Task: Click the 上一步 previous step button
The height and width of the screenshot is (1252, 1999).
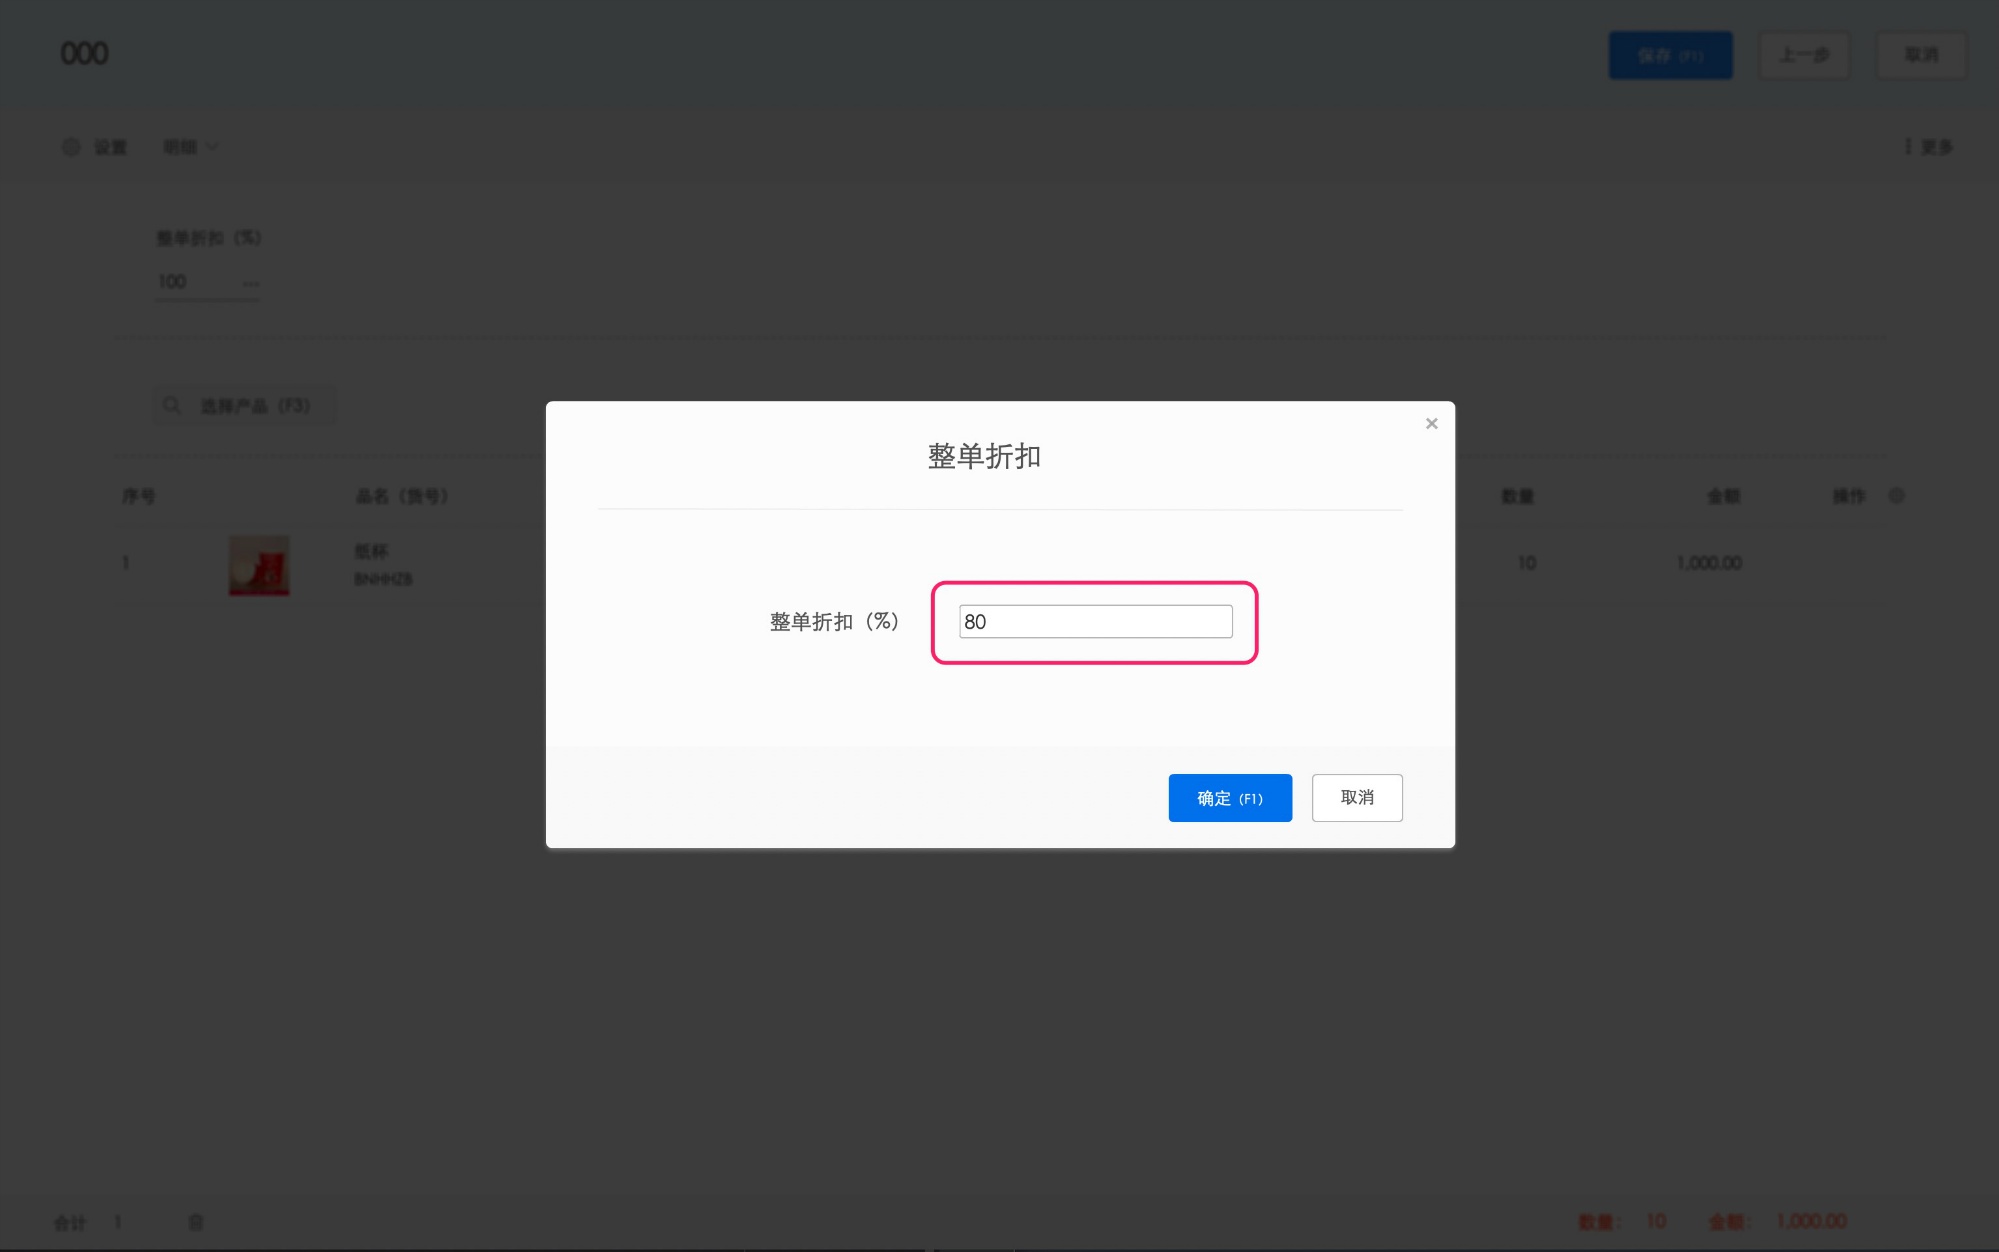Action: click(x=1804, y=55)
